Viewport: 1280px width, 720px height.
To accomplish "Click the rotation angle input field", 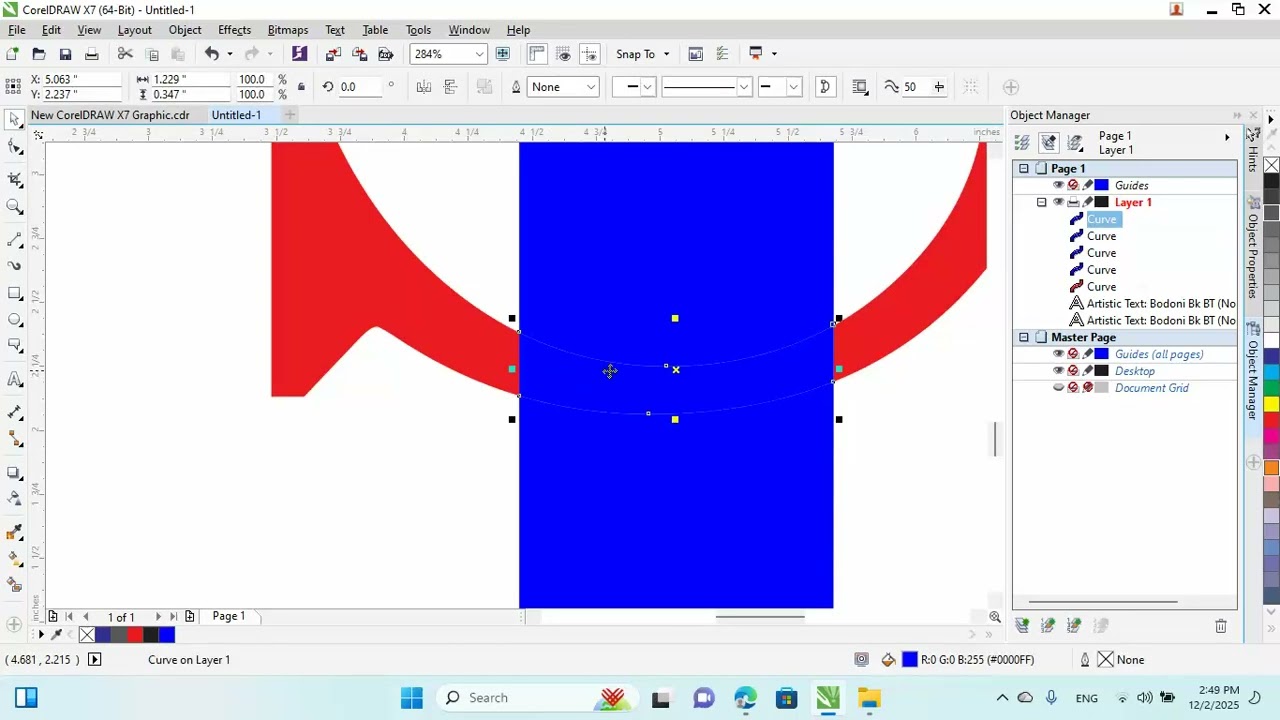I will 359,87.
